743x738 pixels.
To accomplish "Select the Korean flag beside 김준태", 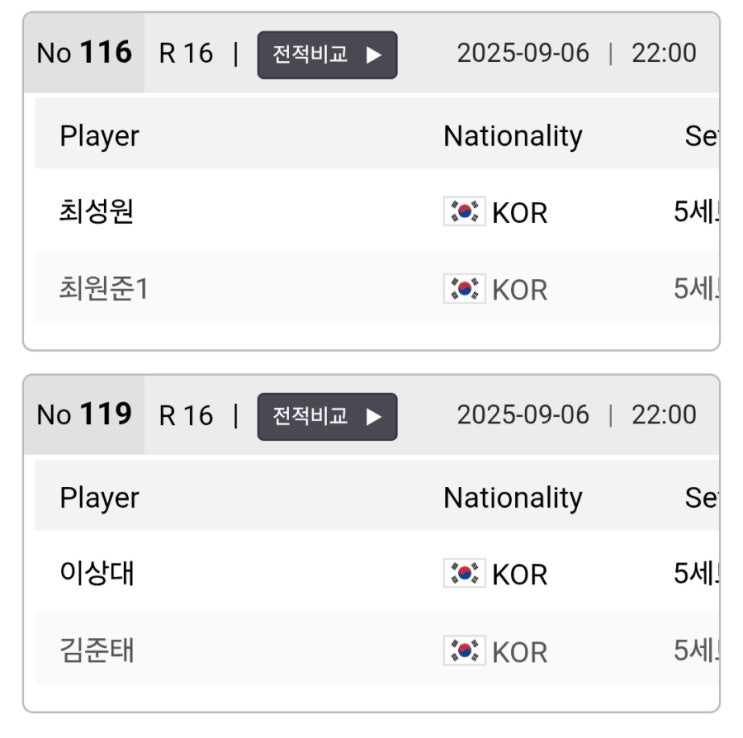I will click(464, 650).
